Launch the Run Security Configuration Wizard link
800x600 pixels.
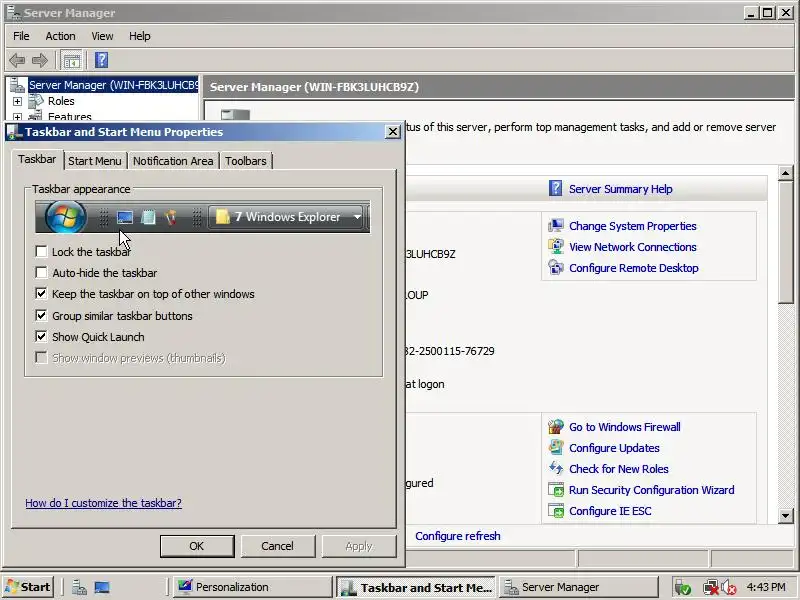pos(652,490)
